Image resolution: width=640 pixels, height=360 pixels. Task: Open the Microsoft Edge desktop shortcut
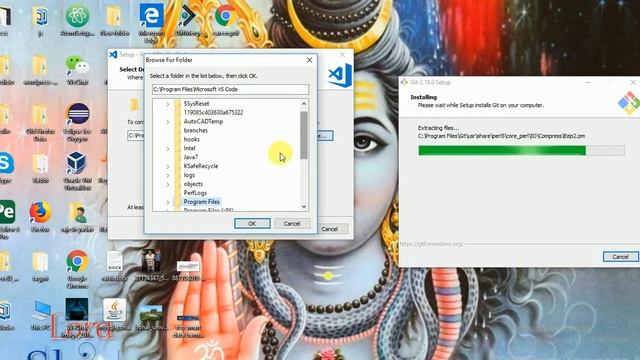click(151, 16)
